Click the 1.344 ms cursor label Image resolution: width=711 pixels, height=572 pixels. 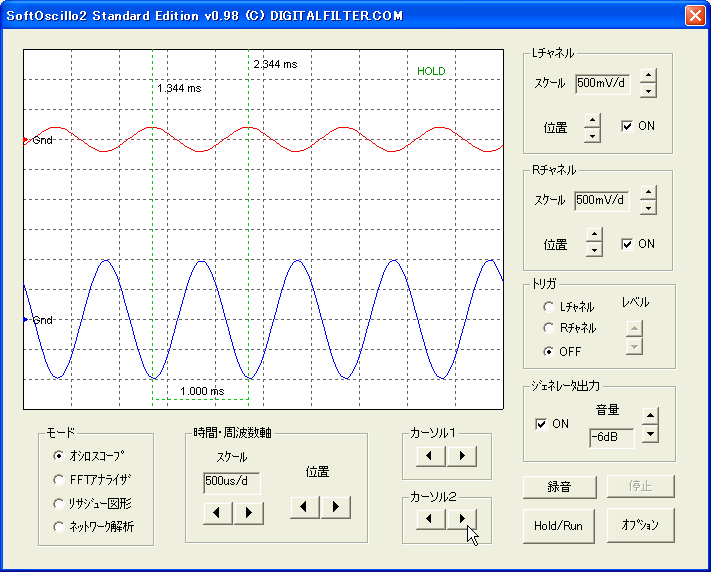pyautogui.click(x=180, y=88)
